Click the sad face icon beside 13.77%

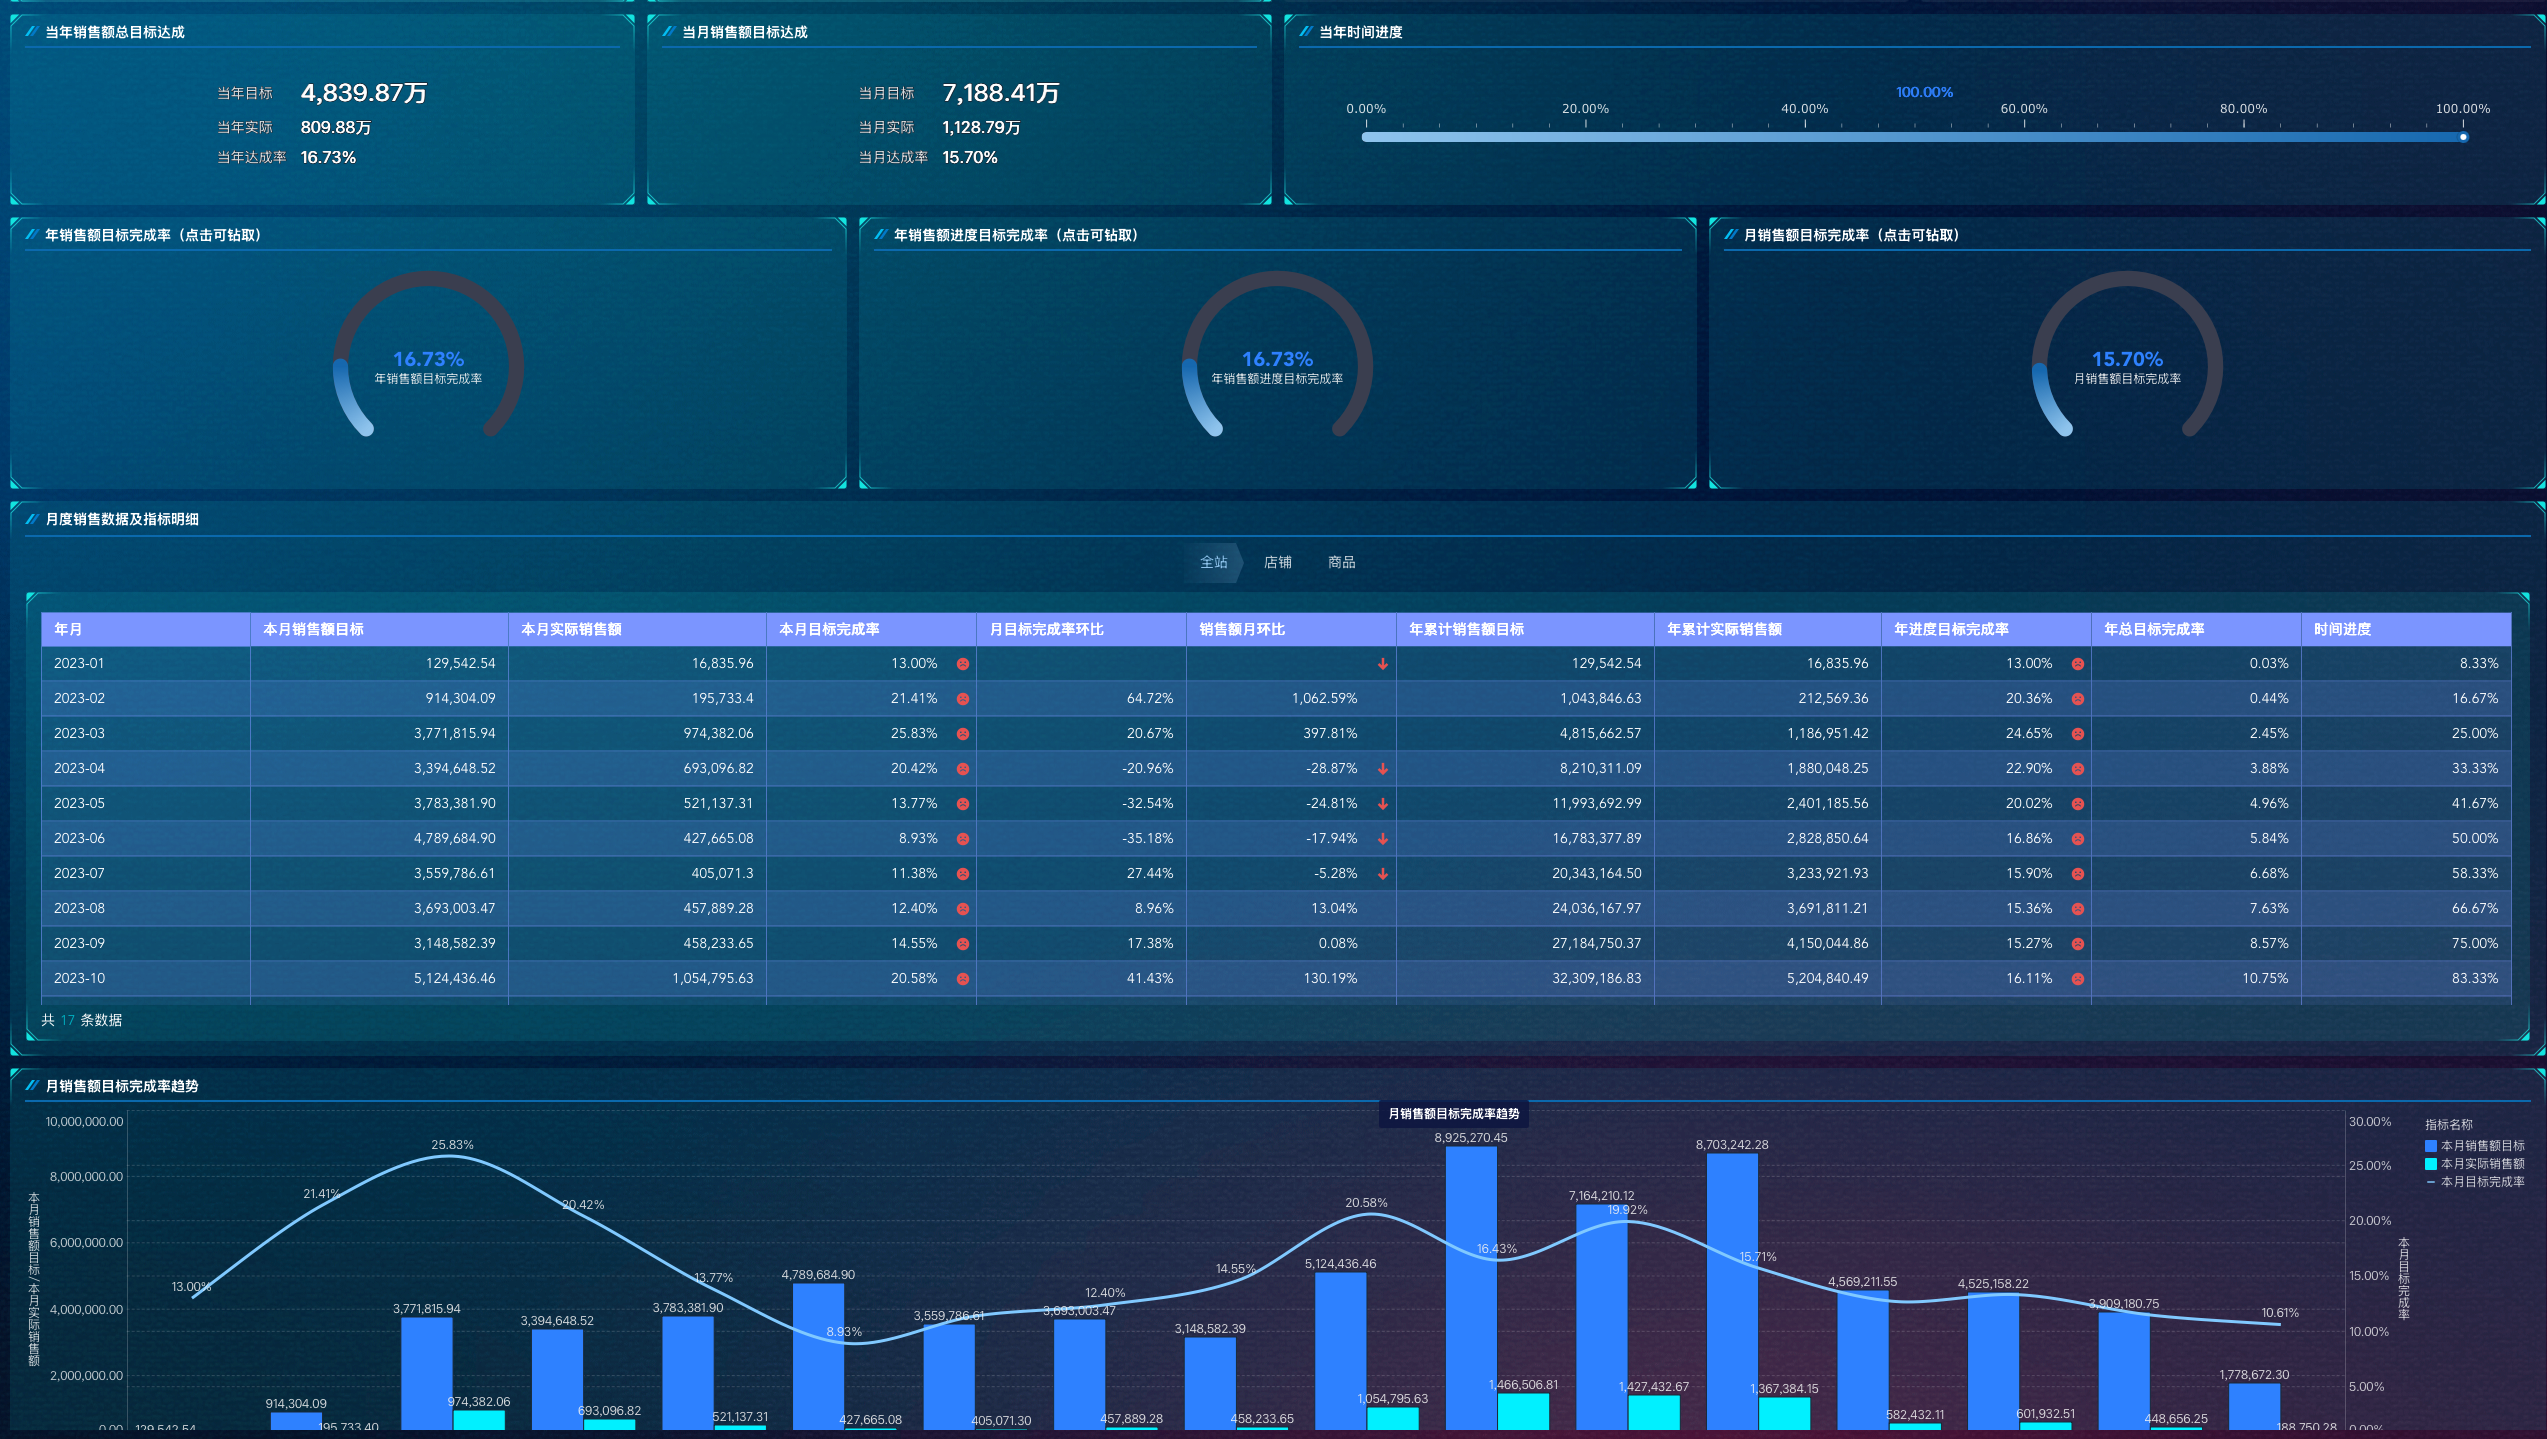962,804
